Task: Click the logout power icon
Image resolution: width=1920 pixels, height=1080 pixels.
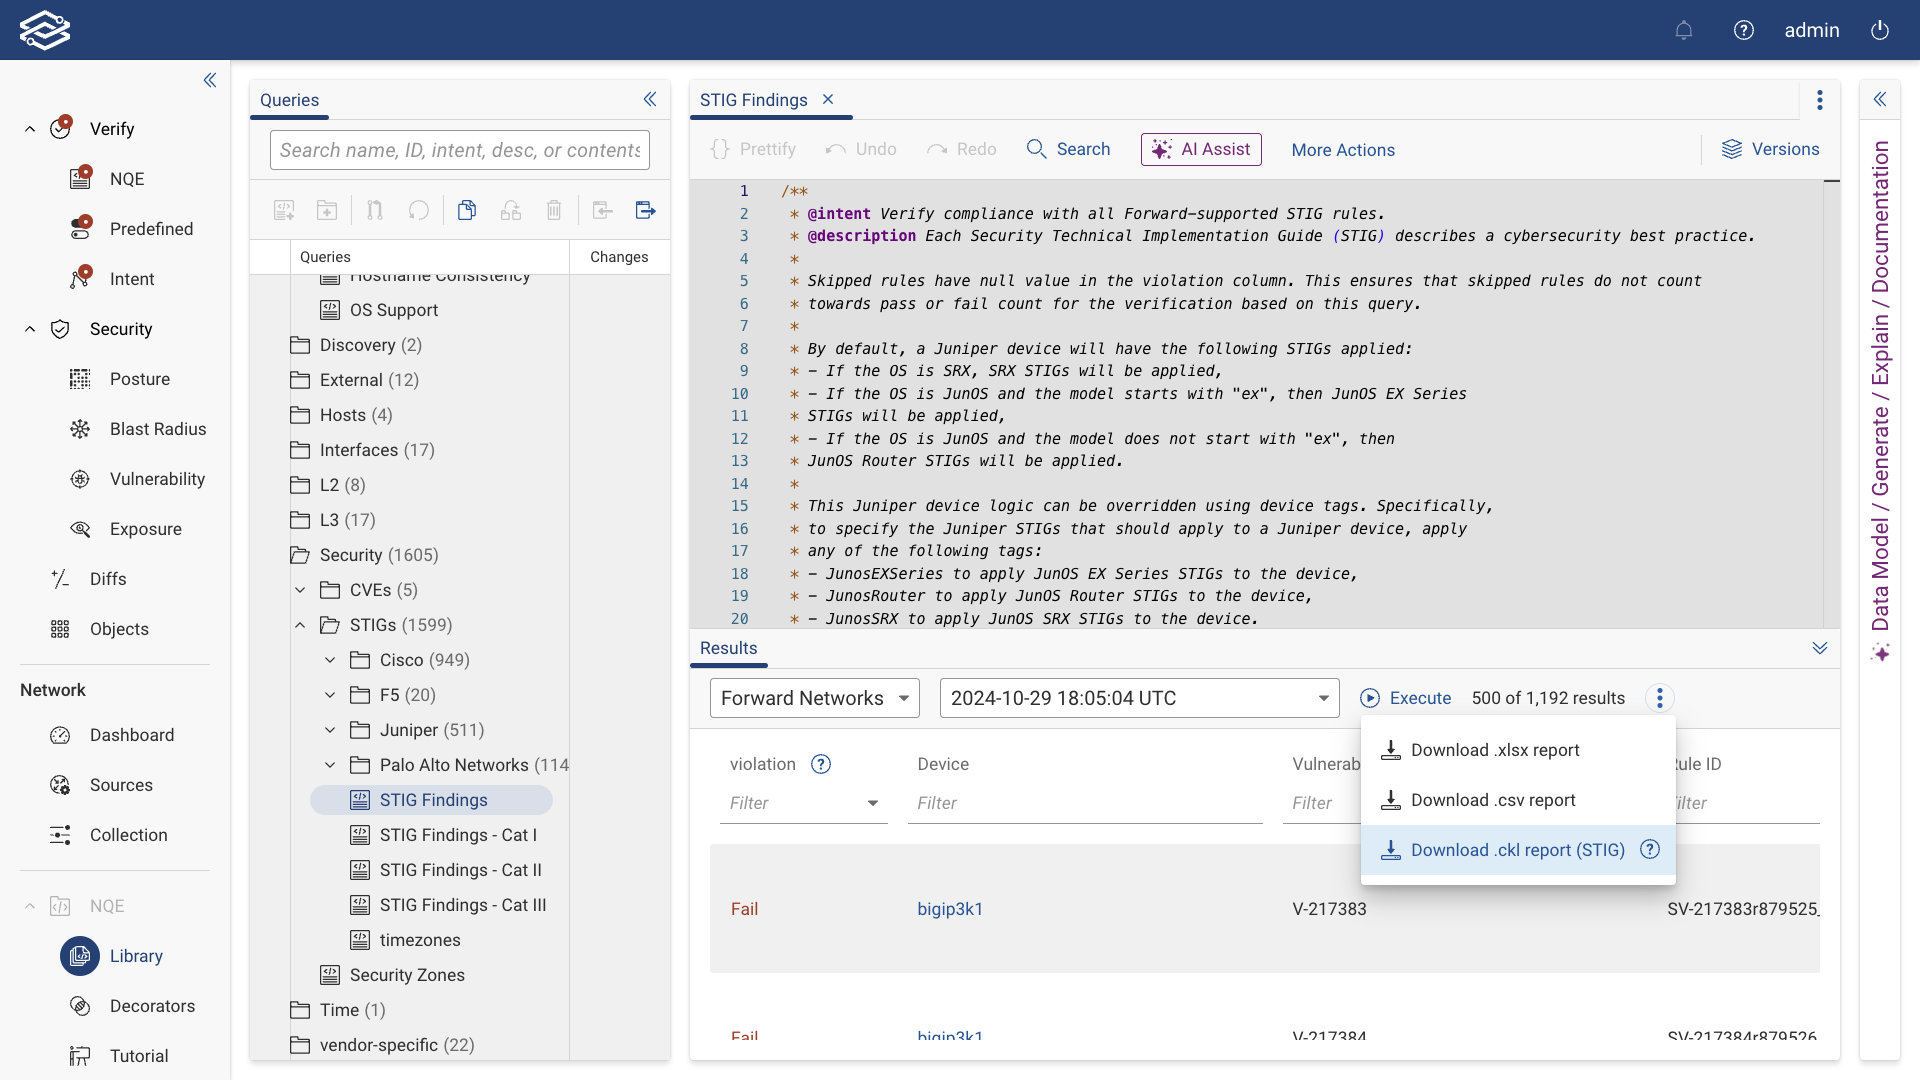Action: [x=1880, y=30]
